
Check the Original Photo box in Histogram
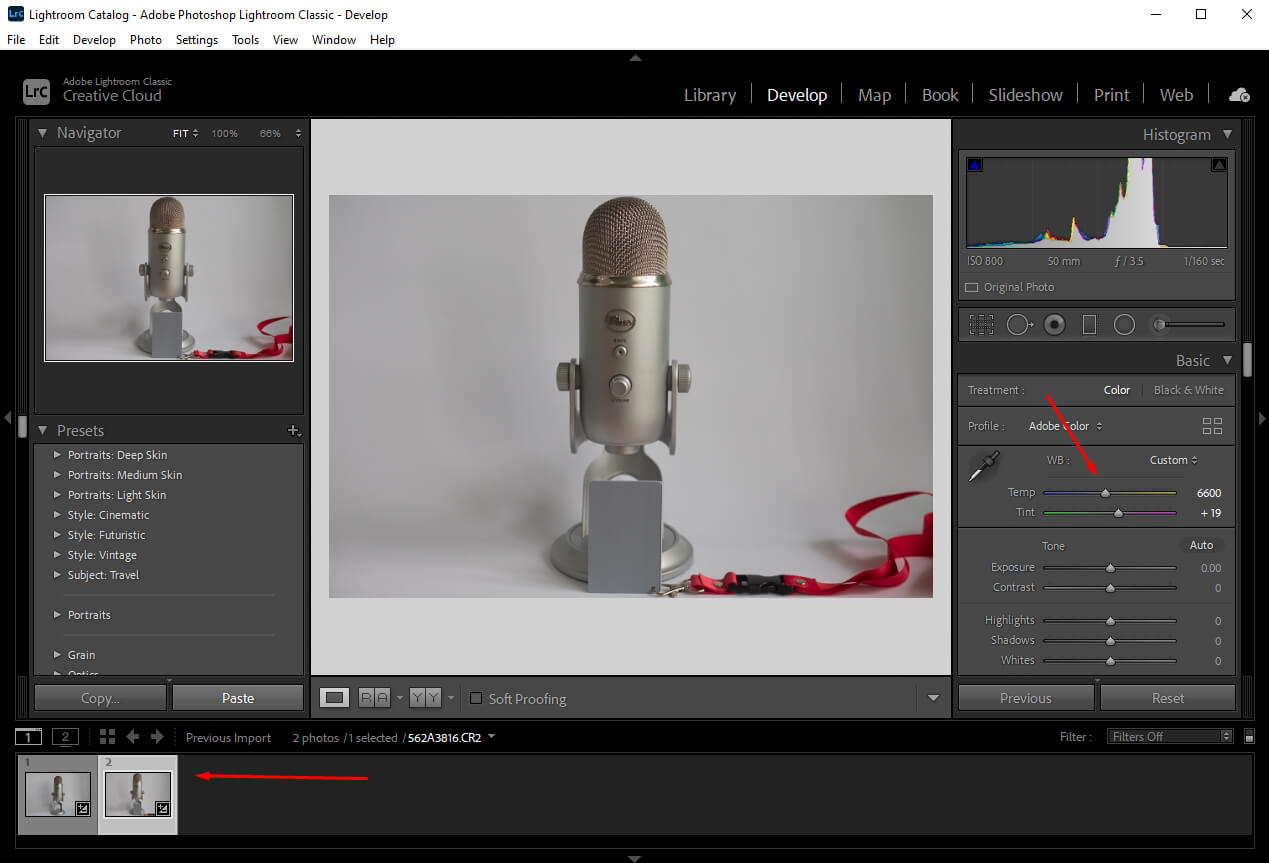[x=972, y=287]
